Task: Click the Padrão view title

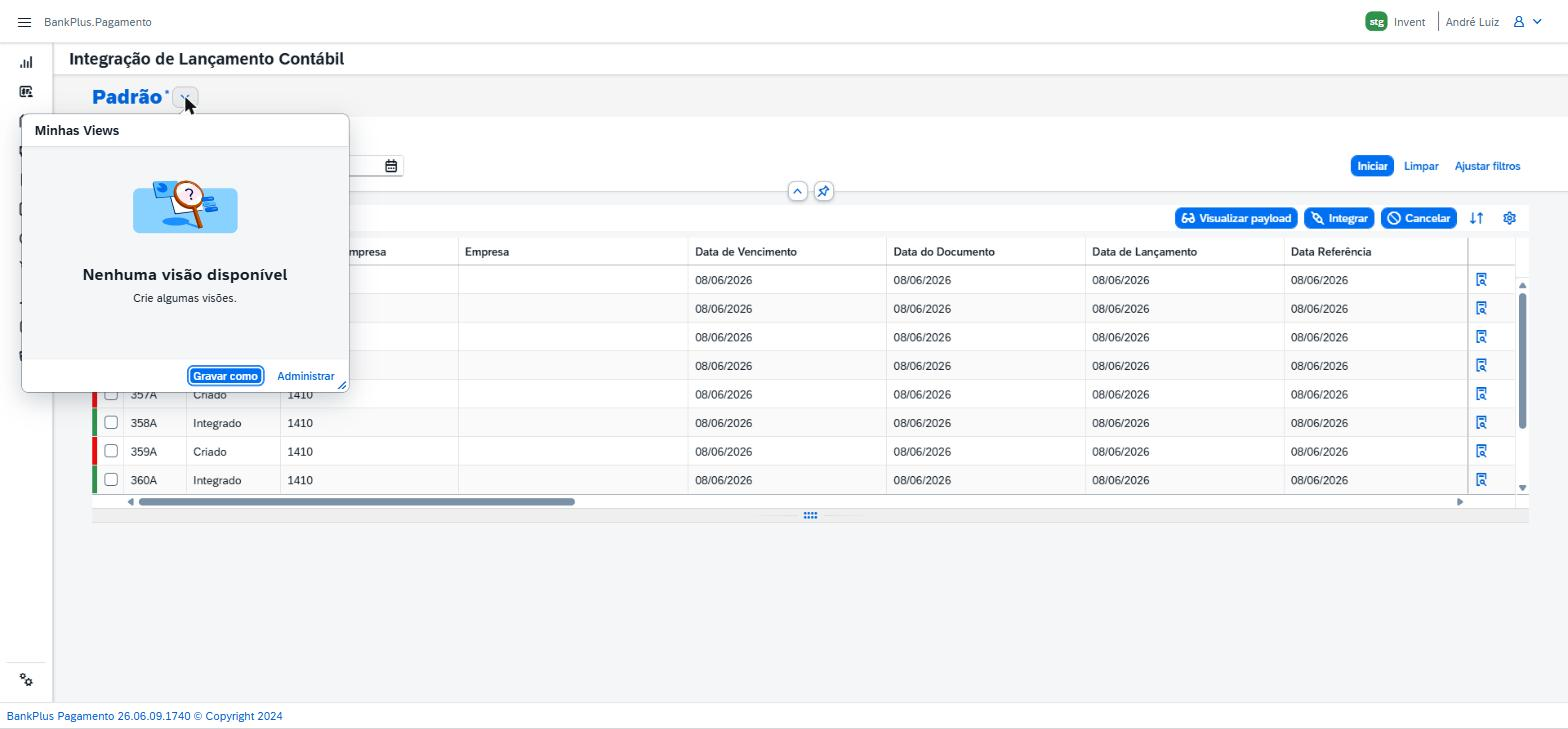Action: 127,97
